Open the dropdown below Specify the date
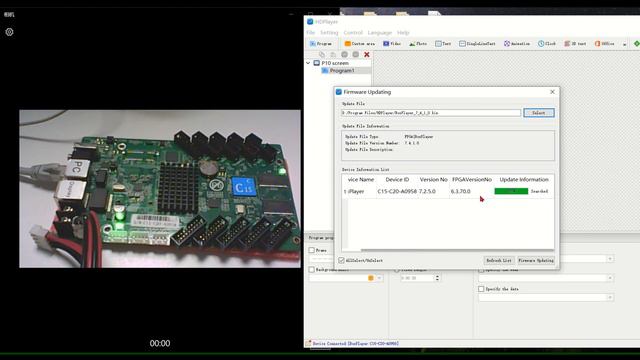This screenshot has height=360, width=640. point(546,298)
